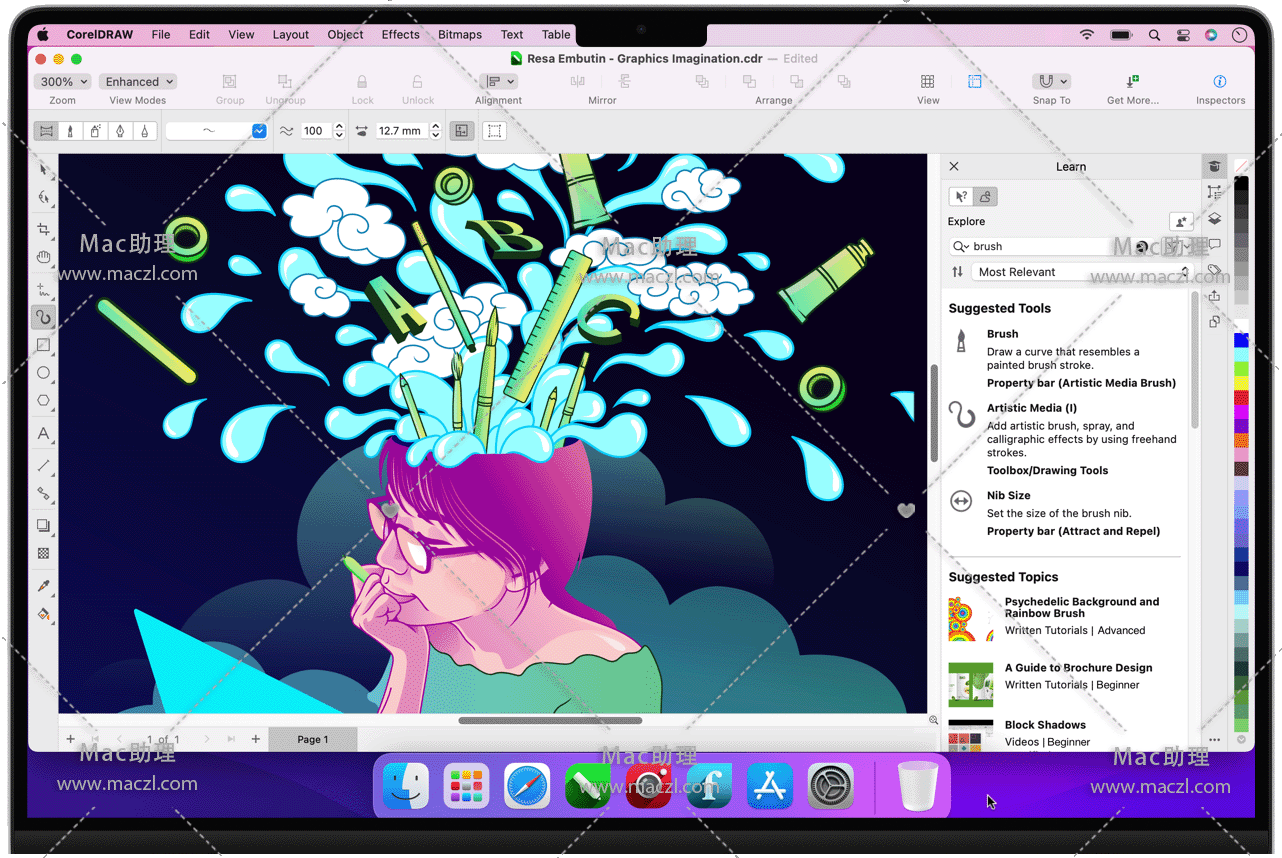Click the Inspectors info icon

pyautogui.click(x=1219, y=82)
